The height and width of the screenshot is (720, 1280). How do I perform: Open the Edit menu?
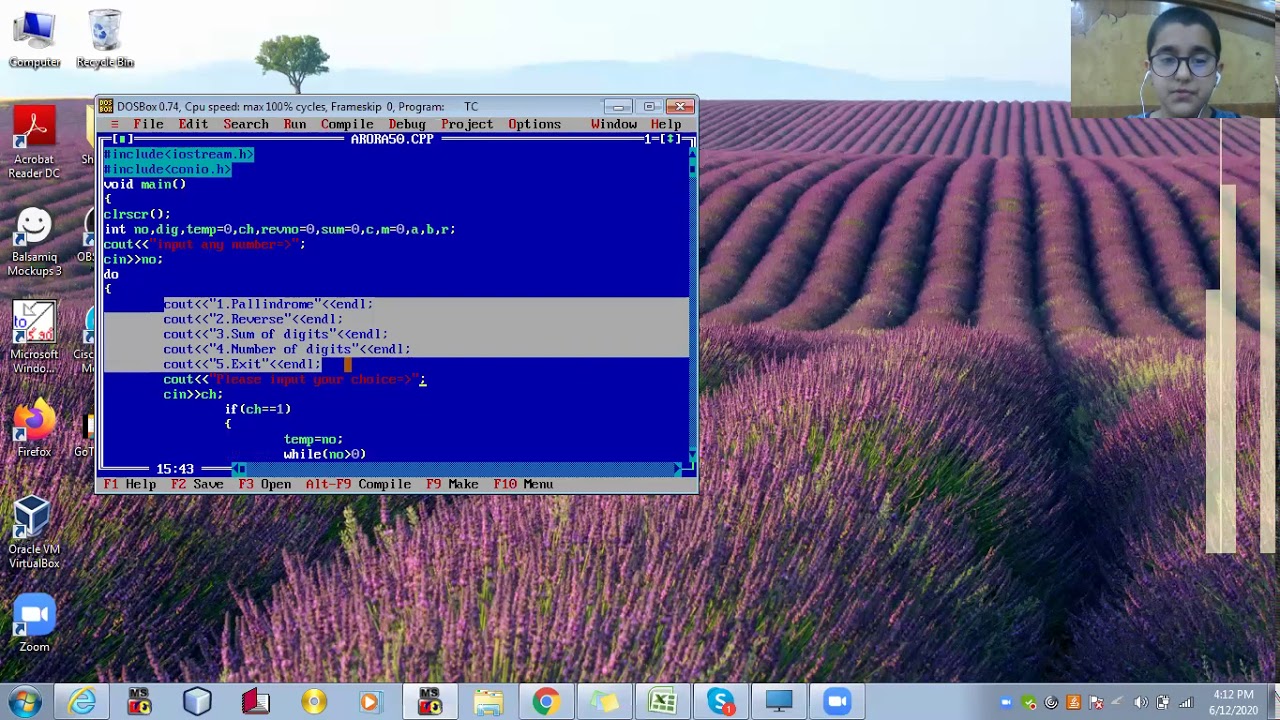[193, 124]
